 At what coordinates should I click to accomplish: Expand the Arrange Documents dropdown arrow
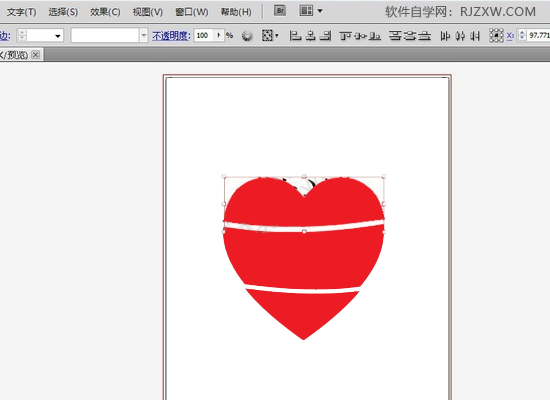coord(320,11)
